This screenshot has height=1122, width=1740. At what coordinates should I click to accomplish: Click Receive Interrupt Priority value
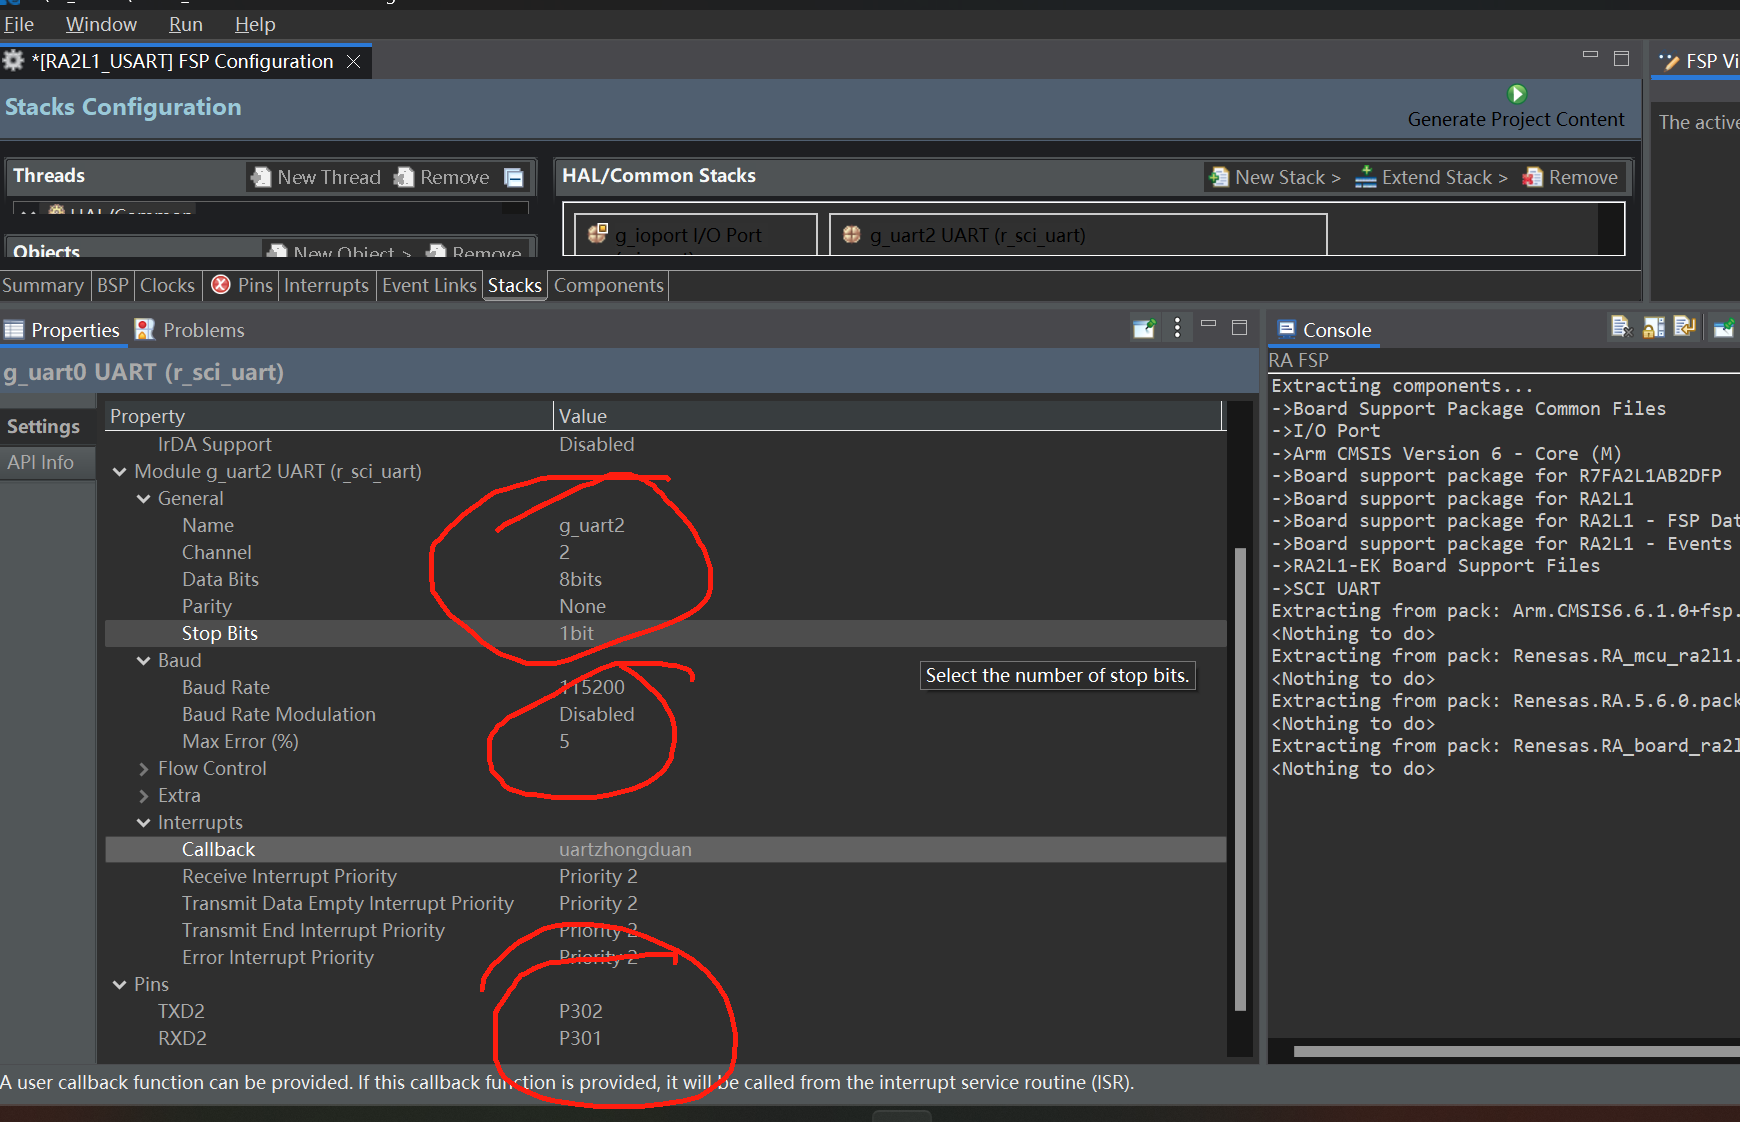[598, 876]
